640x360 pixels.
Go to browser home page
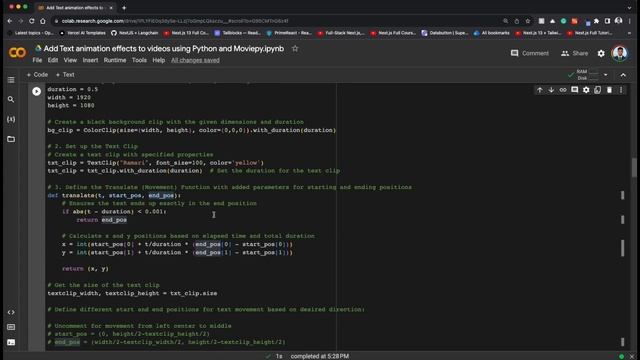click(43, 21)
